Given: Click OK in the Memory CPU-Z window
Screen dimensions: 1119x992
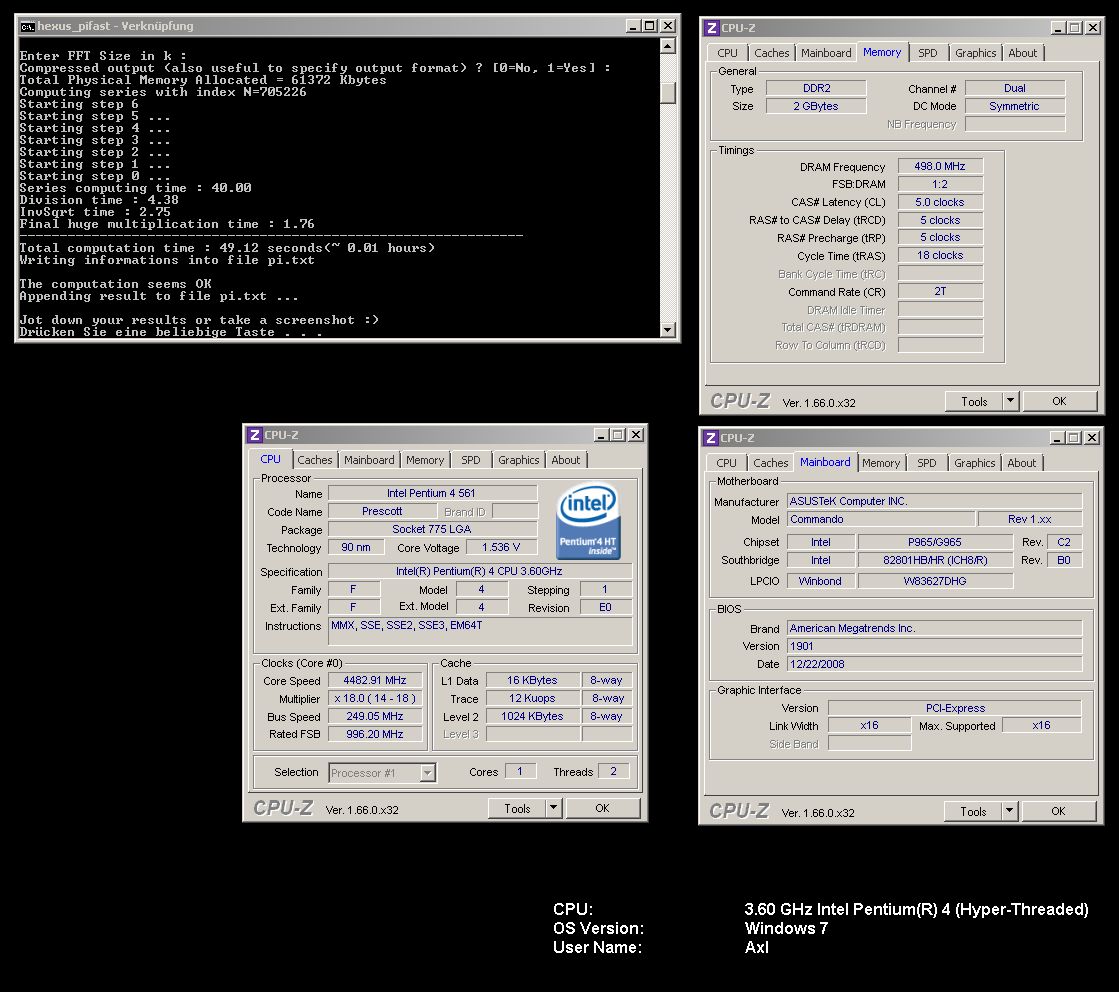Looking at the screenshot, I should (1060, 401).
